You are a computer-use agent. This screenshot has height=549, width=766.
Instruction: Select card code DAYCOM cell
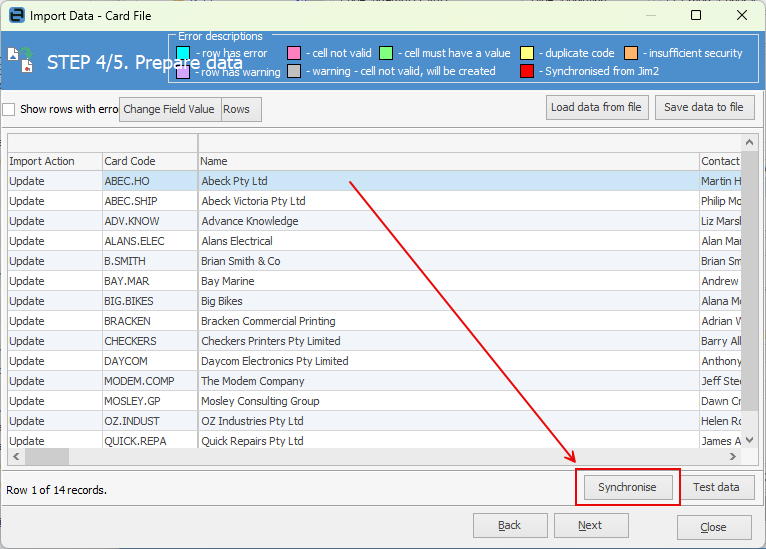[x=149, y=361]
